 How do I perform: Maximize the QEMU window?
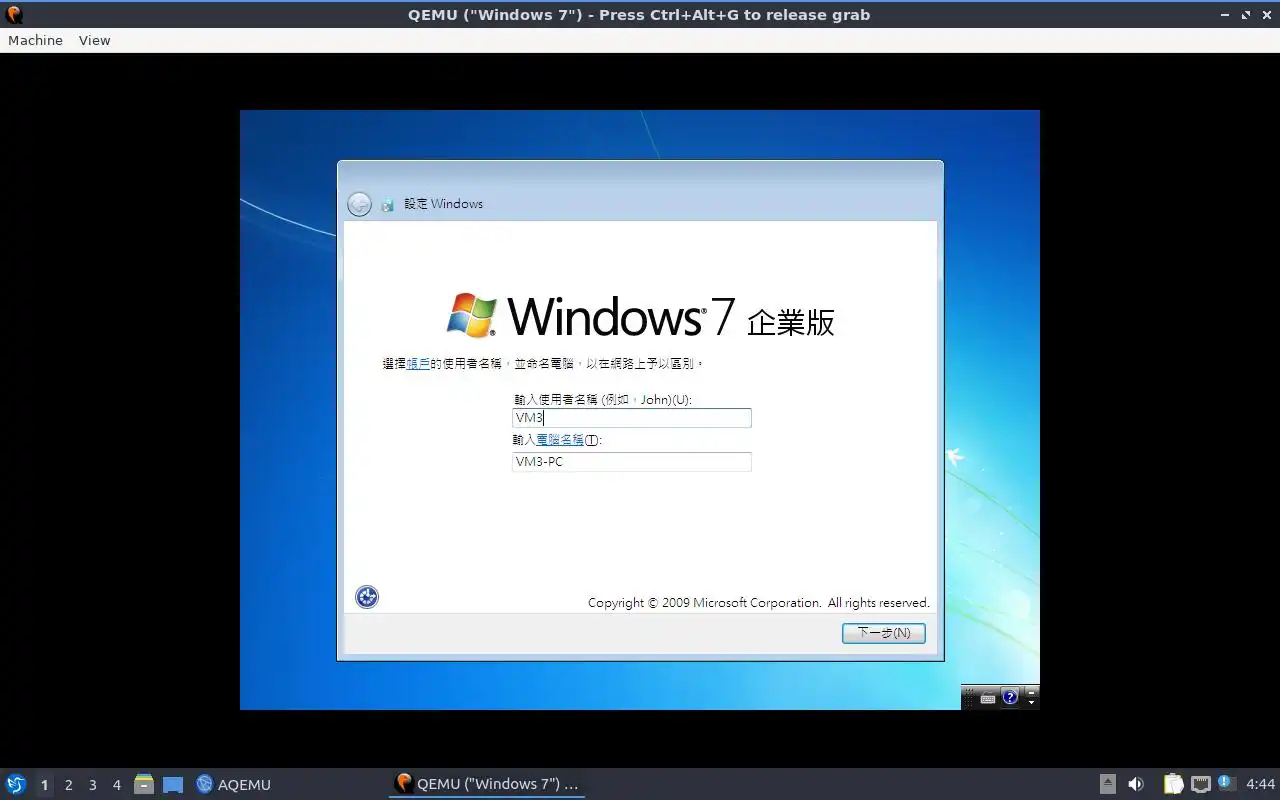tap(1246, 15)
